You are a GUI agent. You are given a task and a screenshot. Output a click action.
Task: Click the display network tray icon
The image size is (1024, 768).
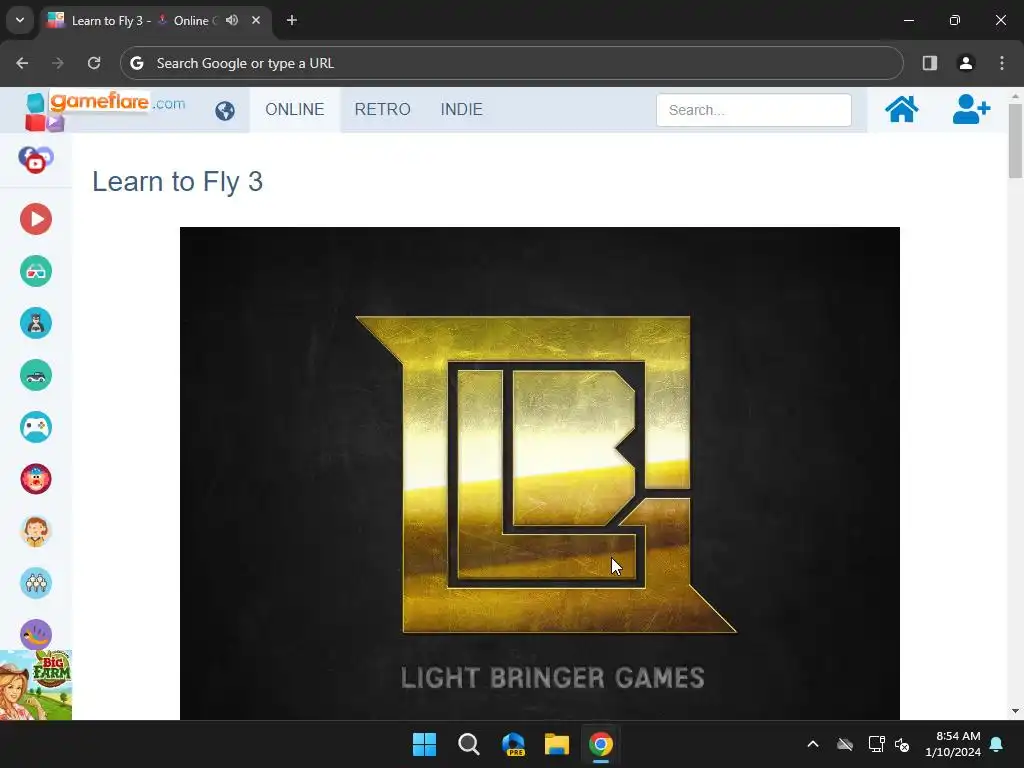point(876,744)
